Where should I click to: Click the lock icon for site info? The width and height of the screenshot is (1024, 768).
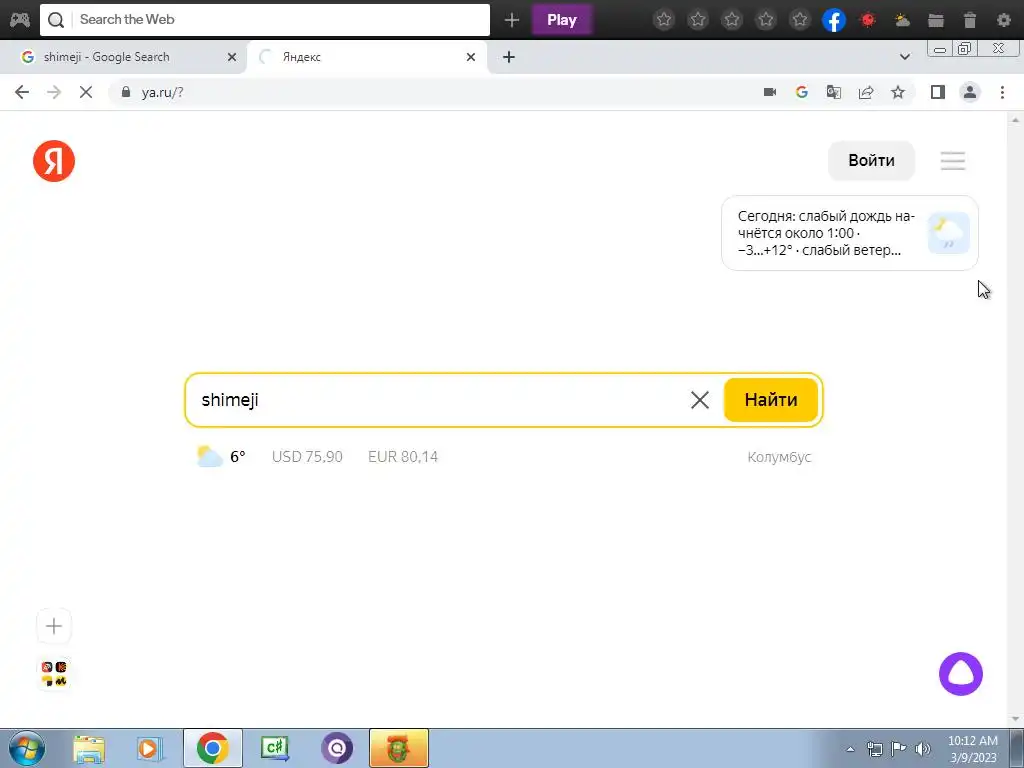(x=126, y=92)
